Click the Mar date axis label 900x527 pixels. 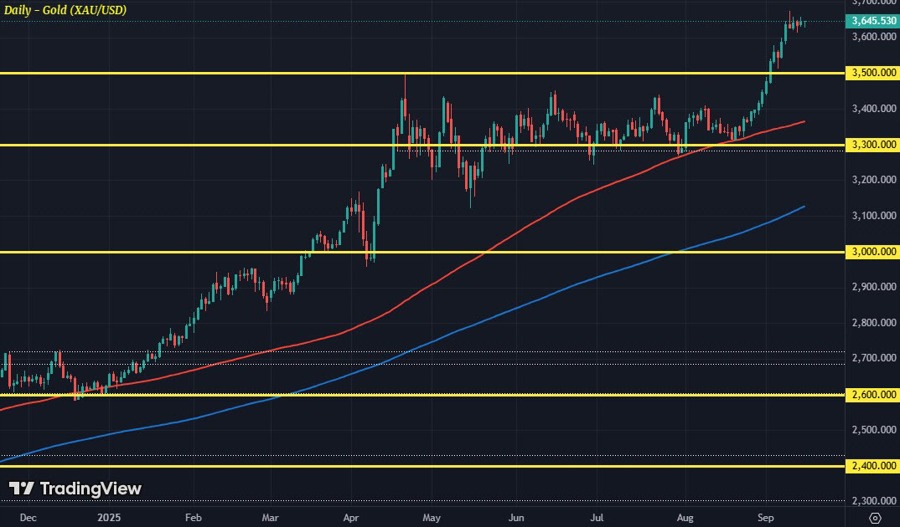270,518
